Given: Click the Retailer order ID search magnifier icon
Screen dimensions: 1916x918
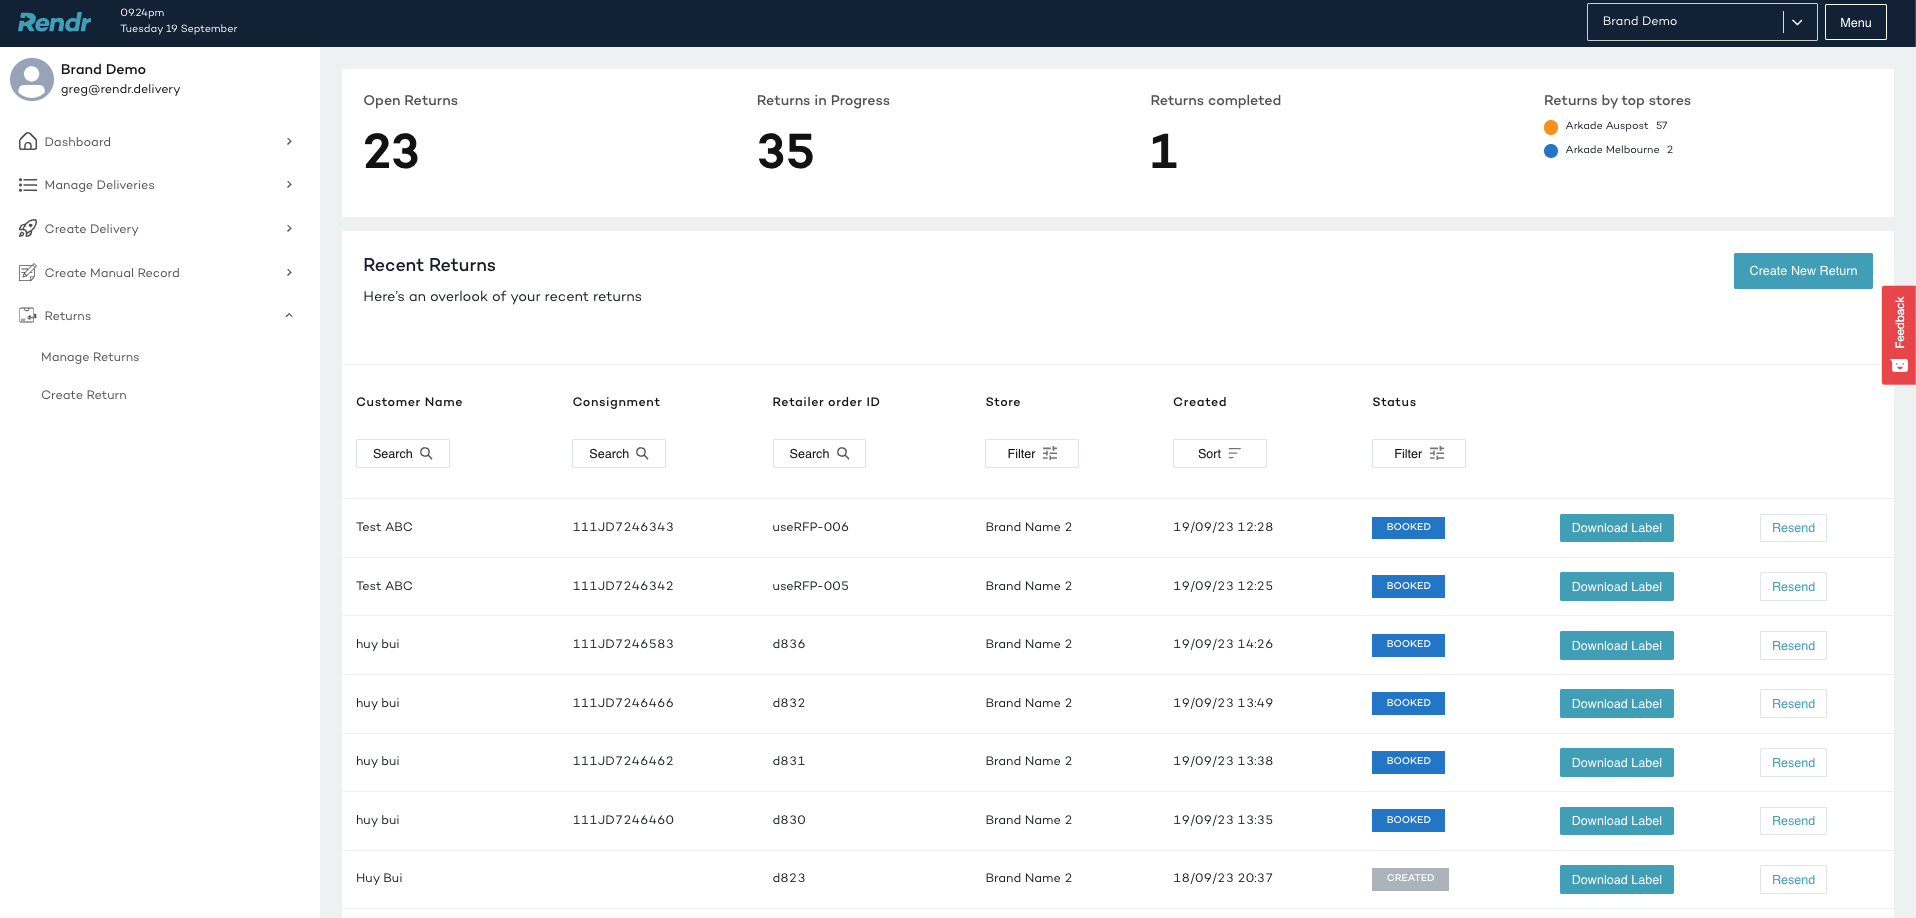Looking at the screenshot, I should coord(843,453).
